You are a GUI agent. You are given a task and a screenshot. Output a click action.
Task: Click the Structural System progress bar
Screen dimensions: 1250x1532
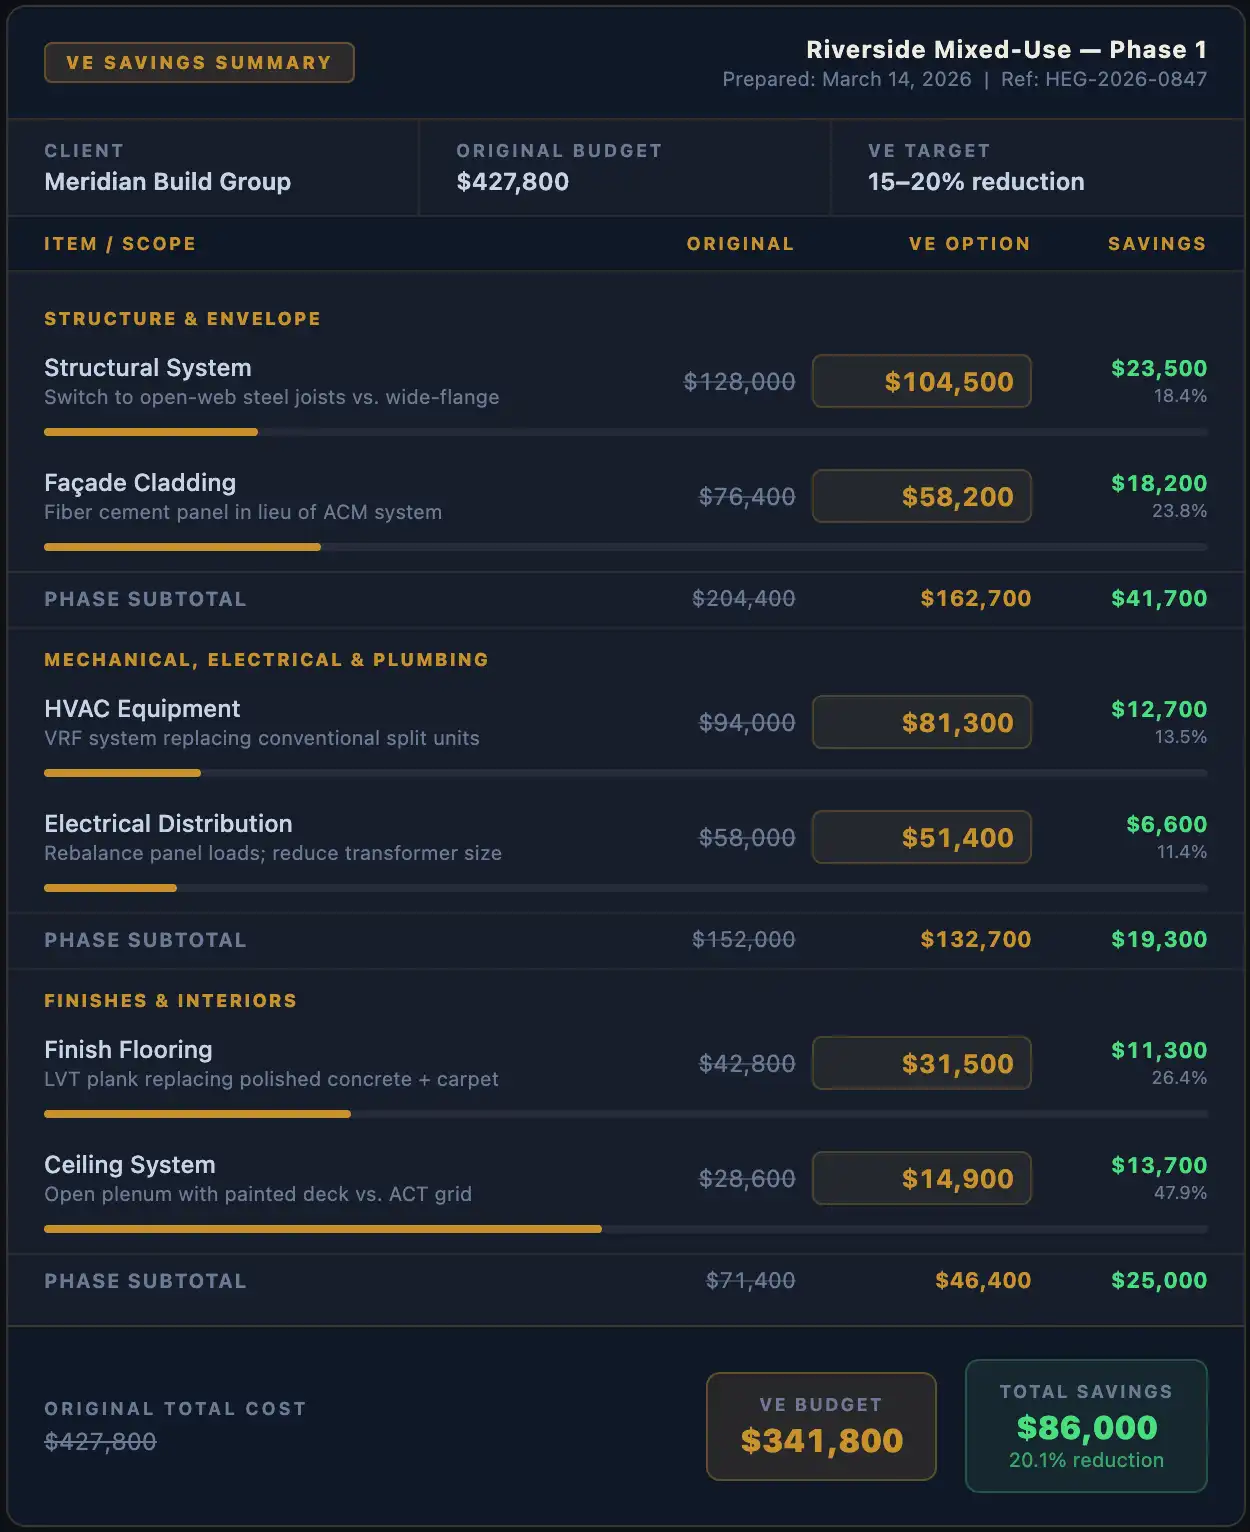(625, 432)
